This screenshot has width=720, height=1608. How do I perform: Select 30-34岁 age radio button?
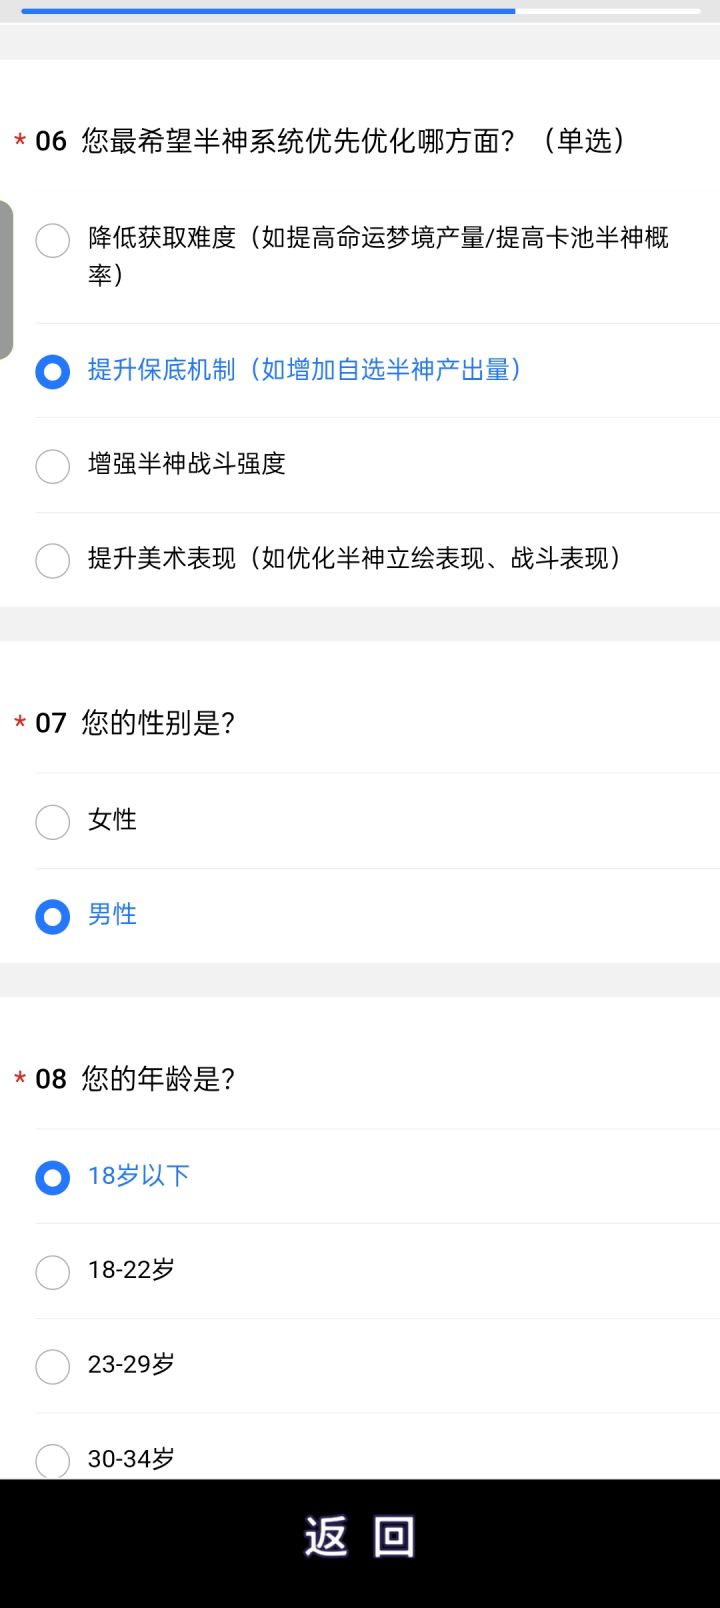click(52, 1461)
